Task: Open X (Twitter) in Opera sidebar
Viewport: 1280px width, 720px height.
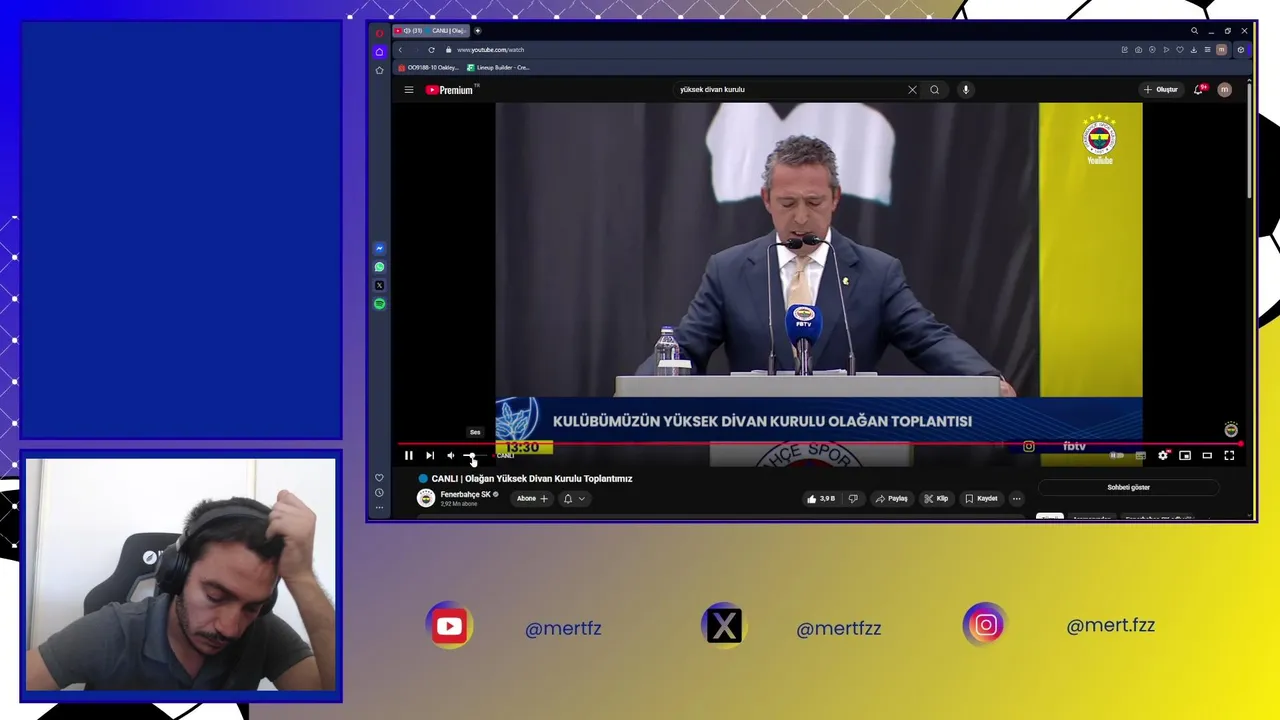Action: click(x=379, y=286)
